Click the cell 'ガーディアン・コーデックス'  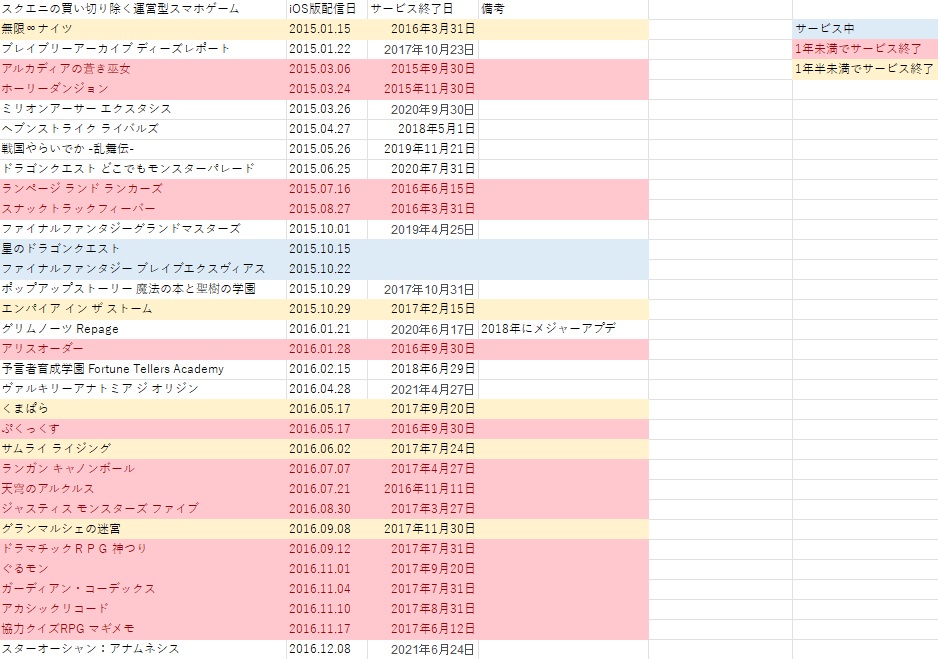143,589
